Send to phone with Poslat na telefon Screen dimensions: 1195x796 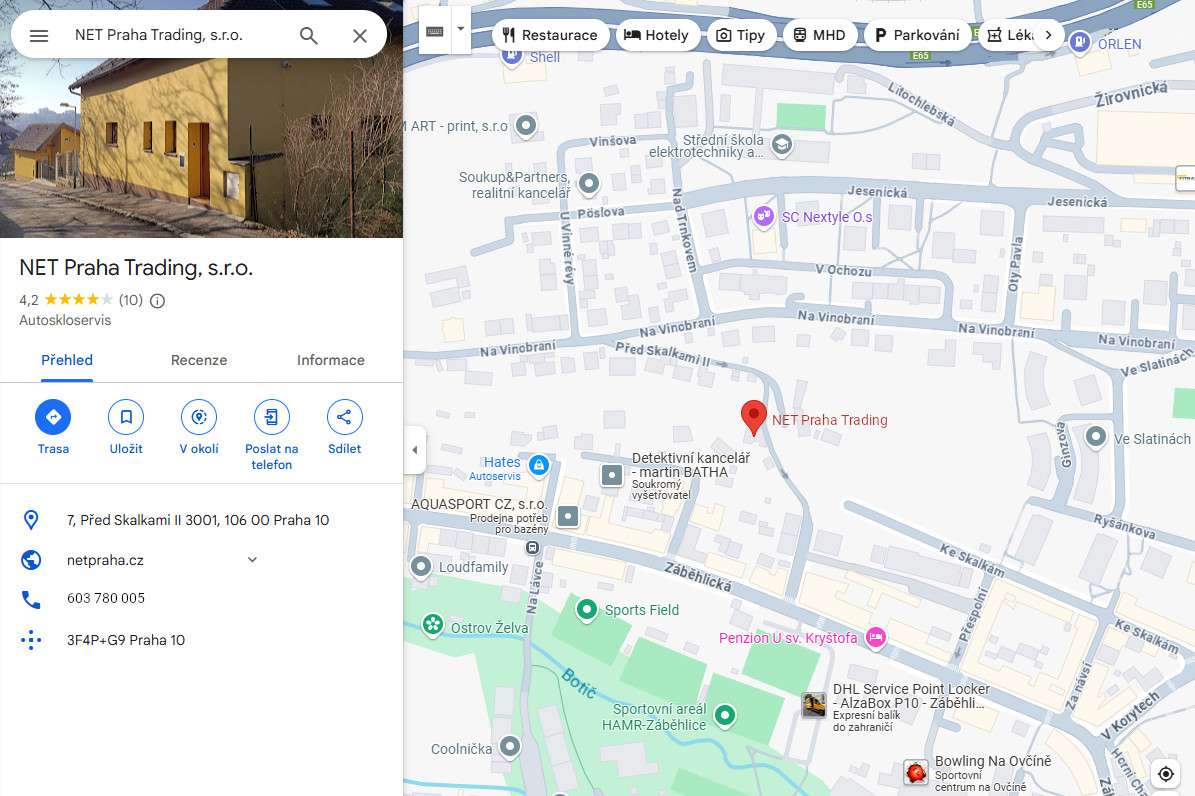pyautogui.click(x=271, y=417)
